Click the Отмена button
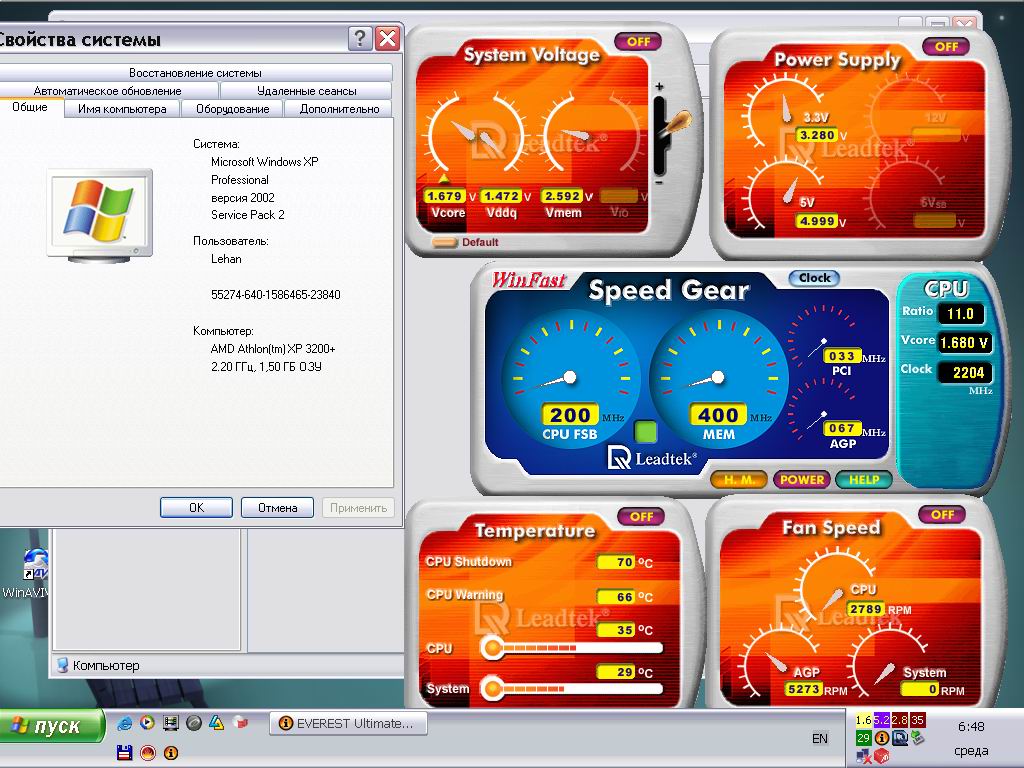This screenshot has height=768, width=1024. [x=278, y=507]
